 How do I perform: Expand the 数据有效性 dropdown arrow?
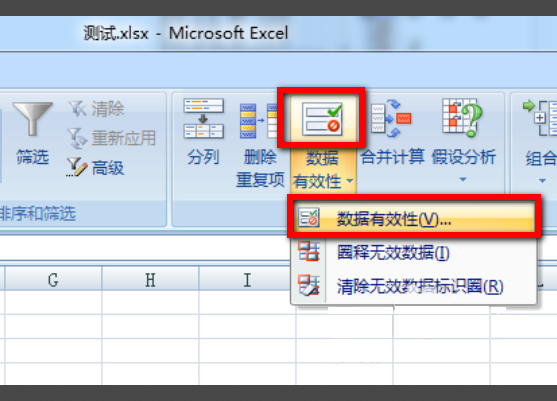350,181
